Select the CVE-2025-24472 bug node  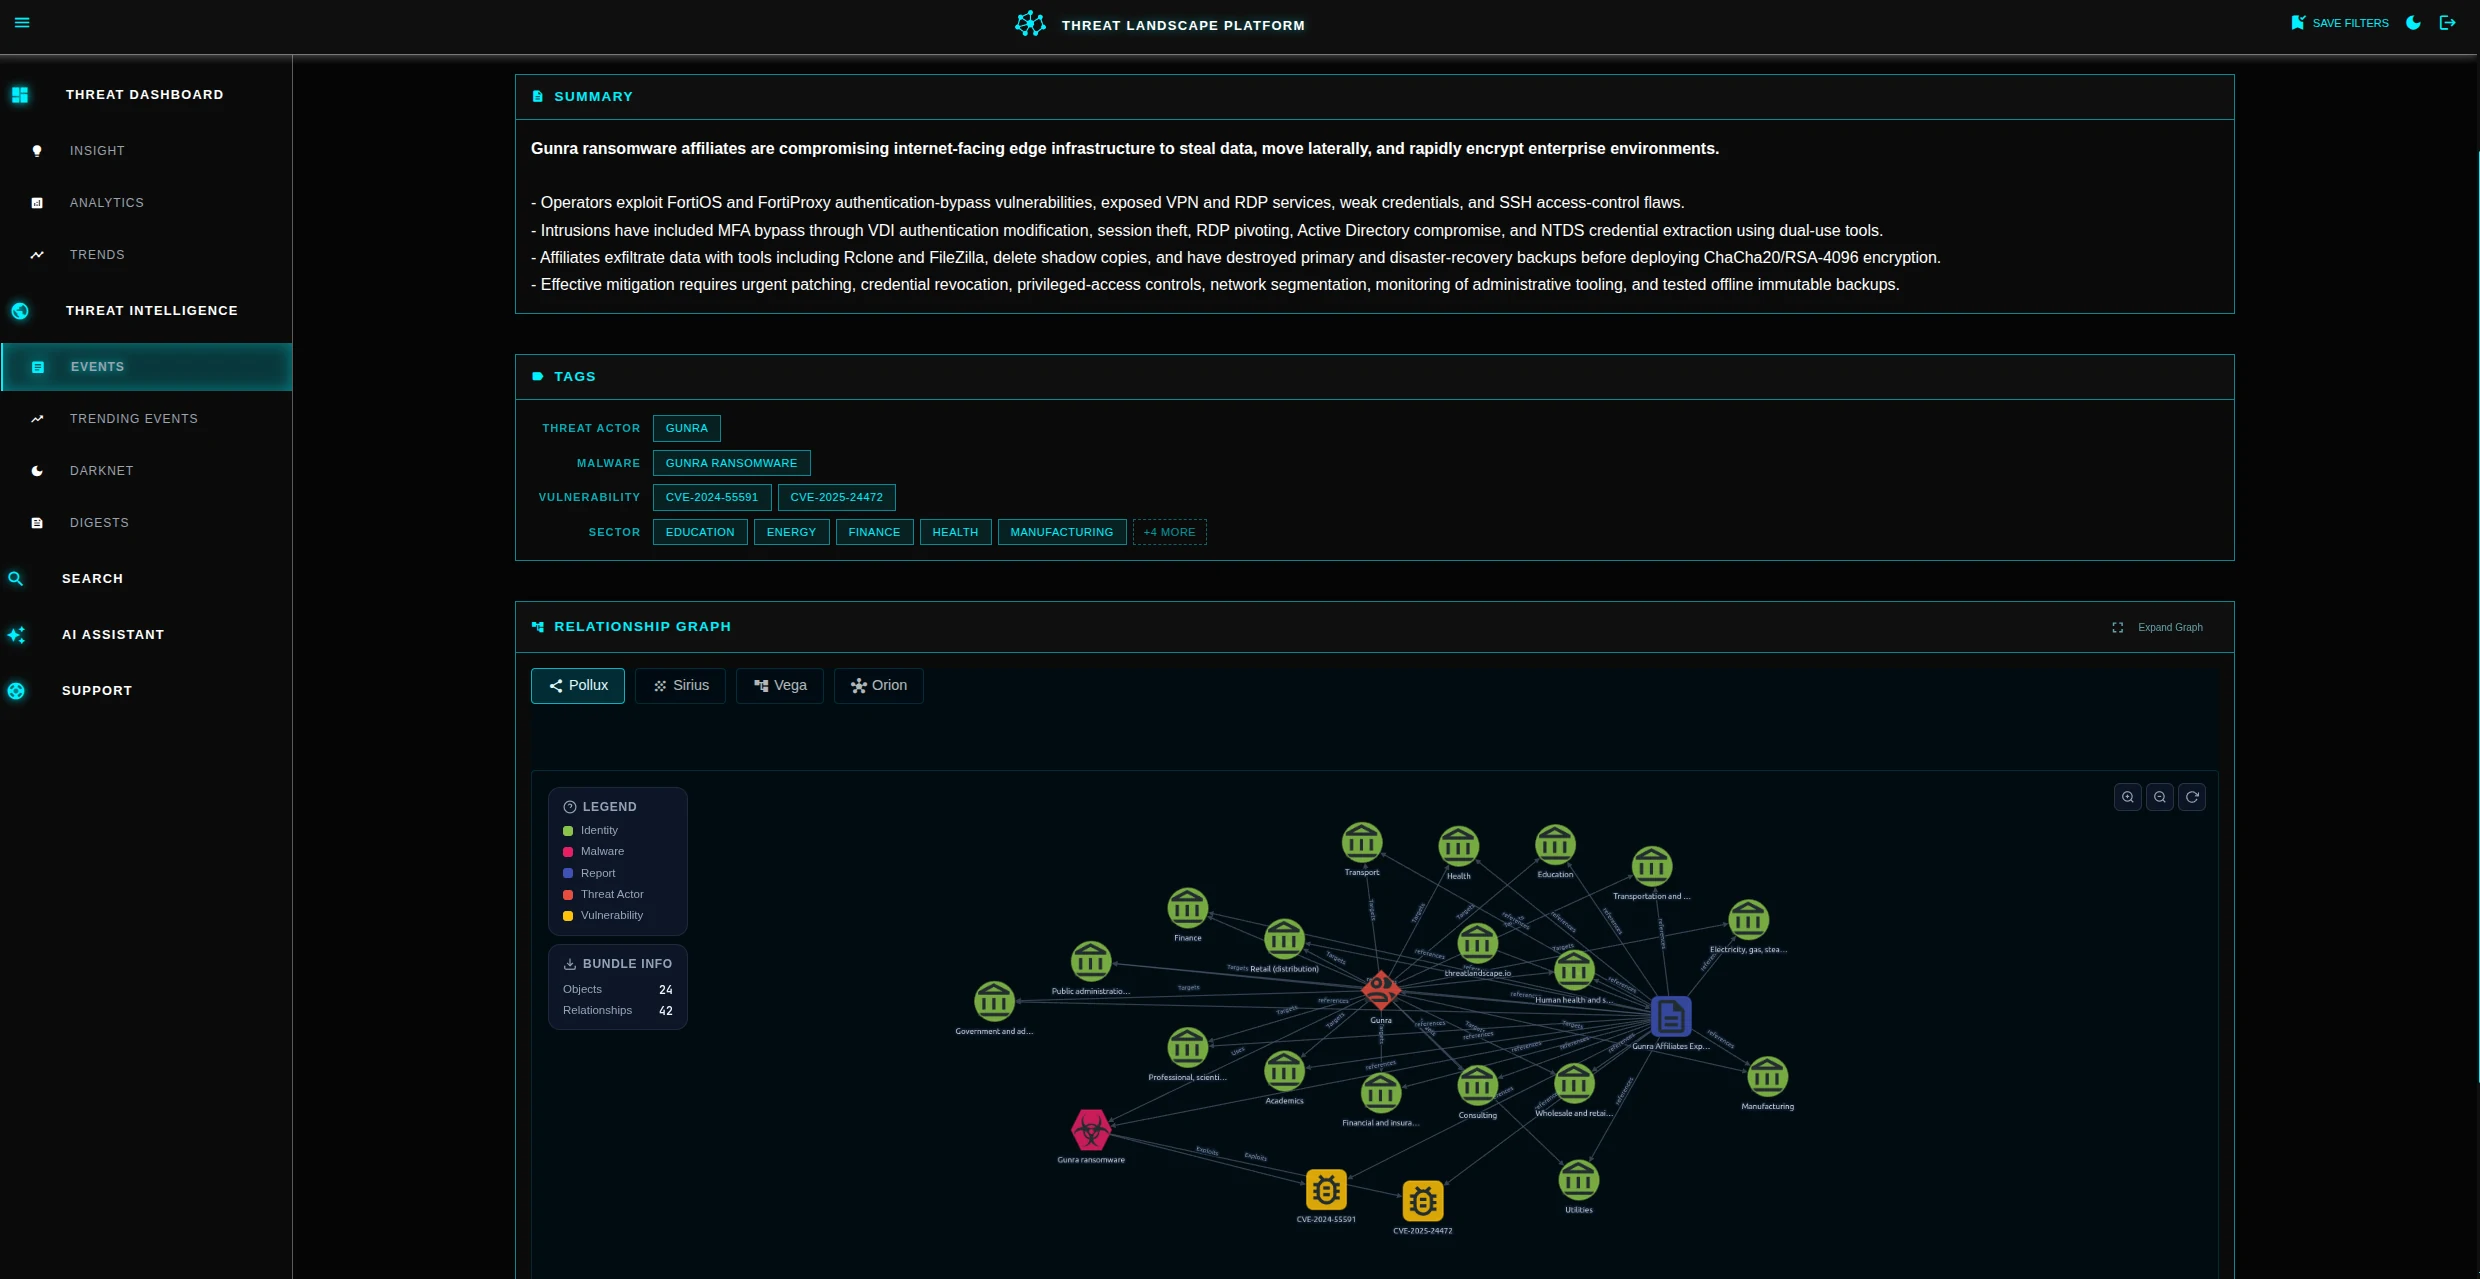pos(1423,1201)
